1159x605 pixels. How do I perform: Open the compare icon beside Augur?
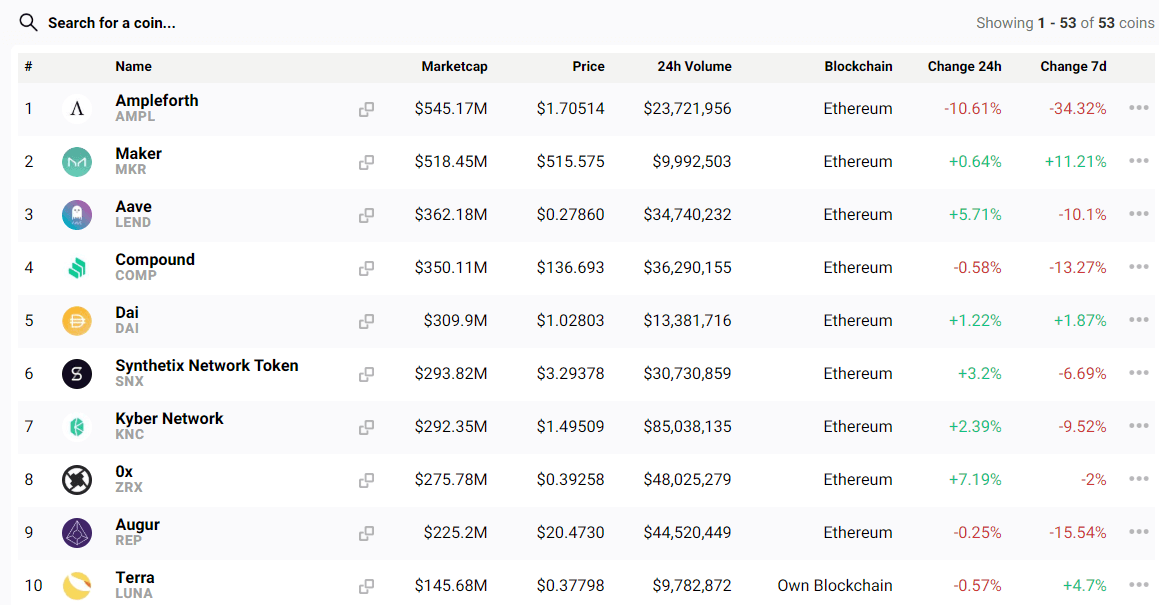[367, 533]
